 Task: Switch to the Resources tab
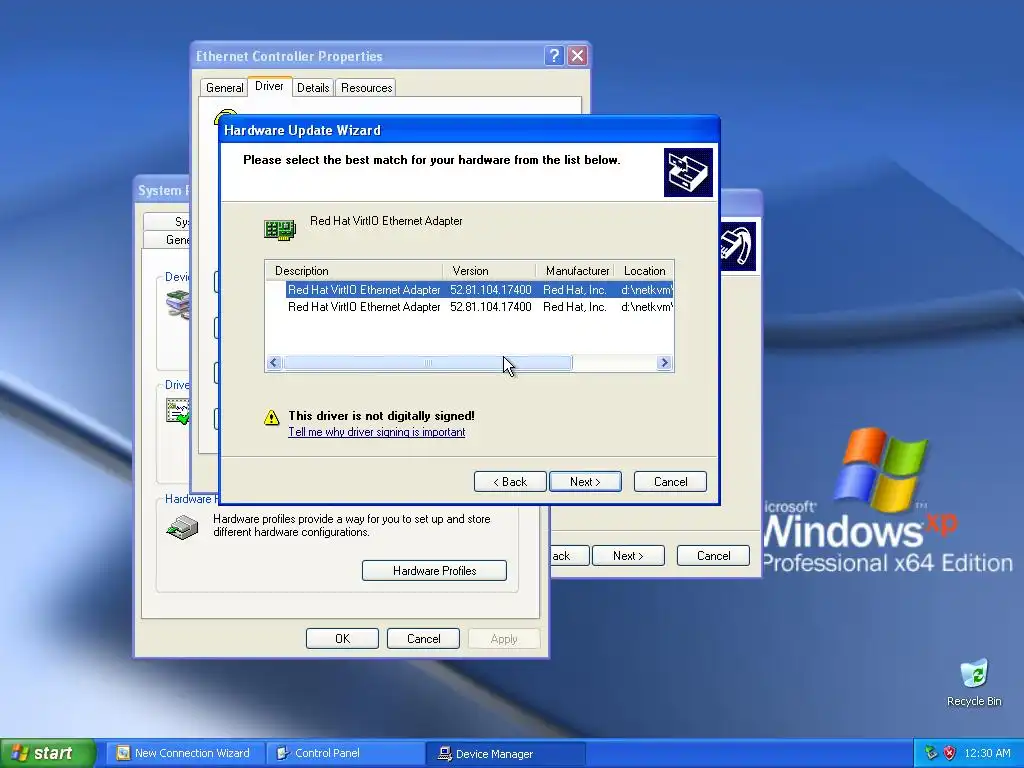366,88
